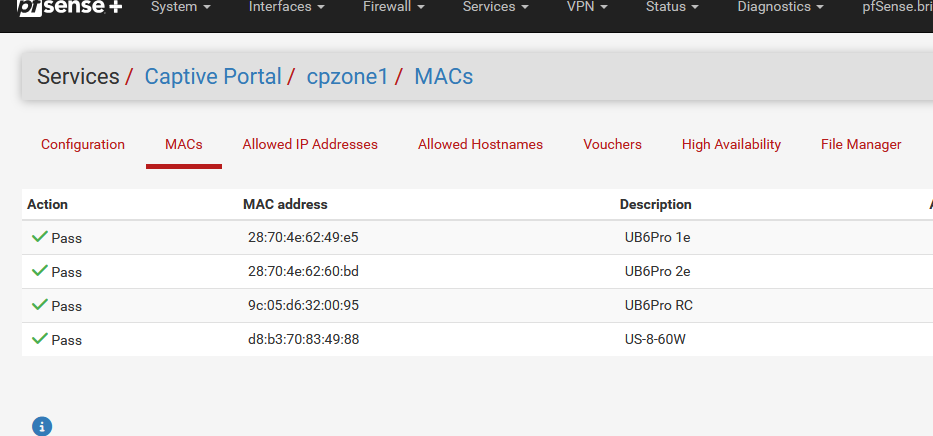Open the Allowed IP Addresses tab
The height and width of the screenshot is (436, 933).
pos(310,144)
